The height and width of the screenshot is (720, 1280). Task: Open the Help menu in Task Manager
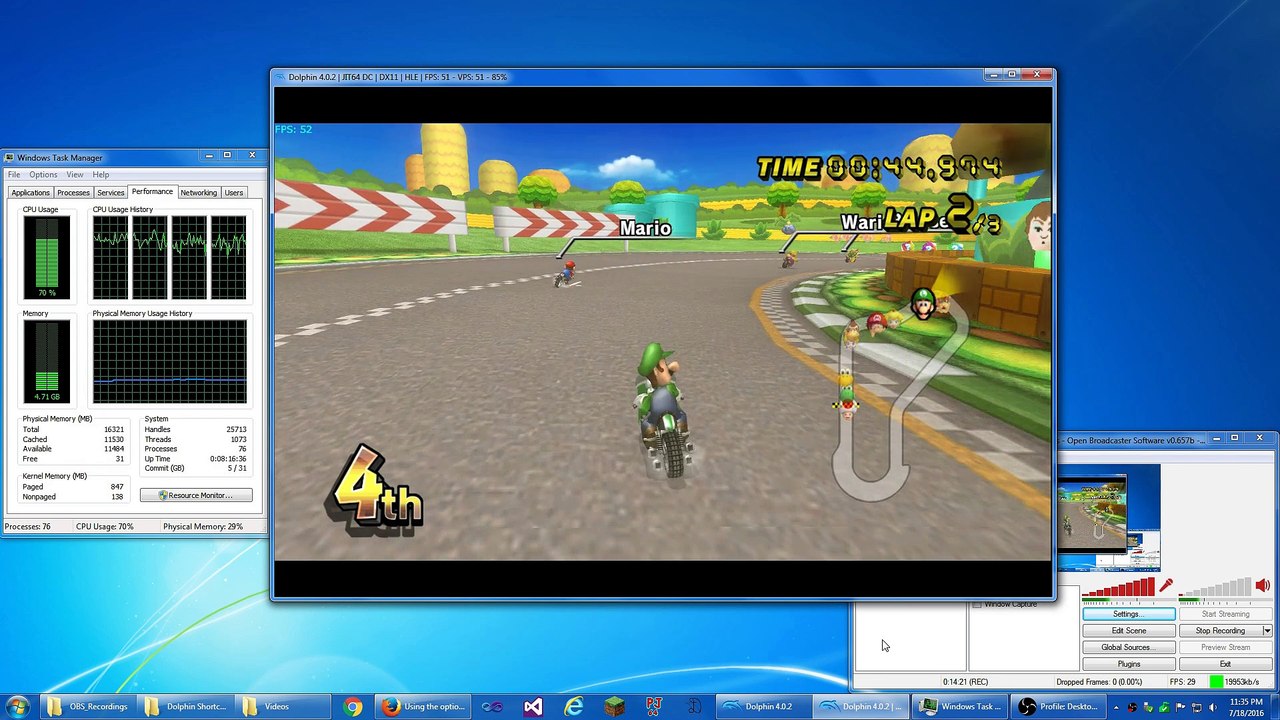101,175
